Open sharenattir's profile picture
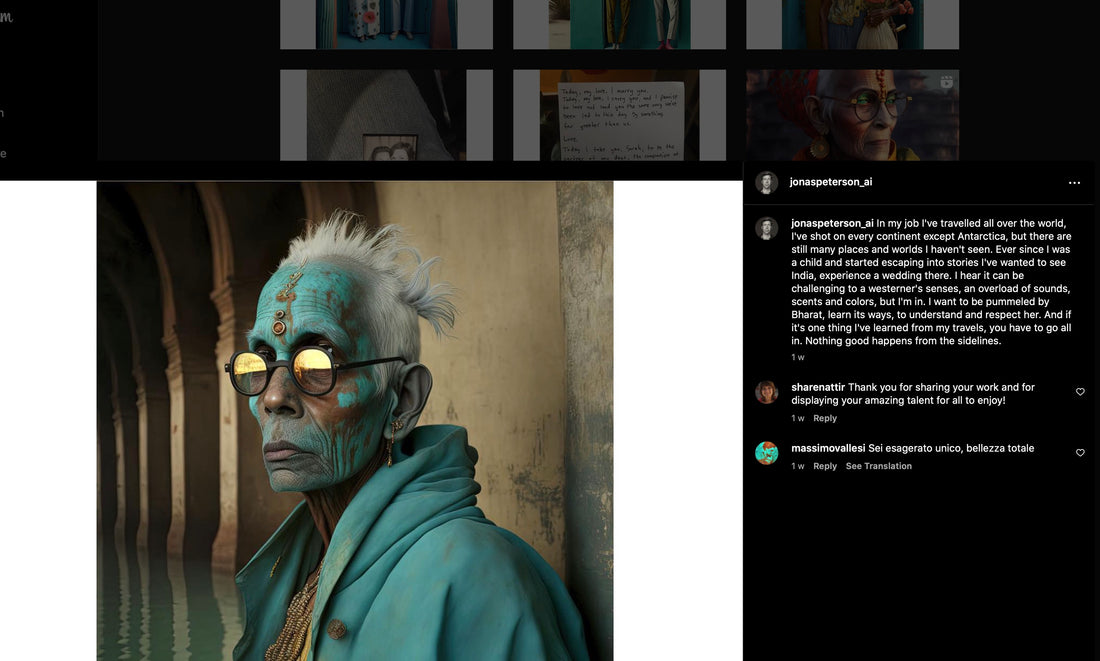The height and width of the screenshot is (661, 1100). click(x=767, y=392)
